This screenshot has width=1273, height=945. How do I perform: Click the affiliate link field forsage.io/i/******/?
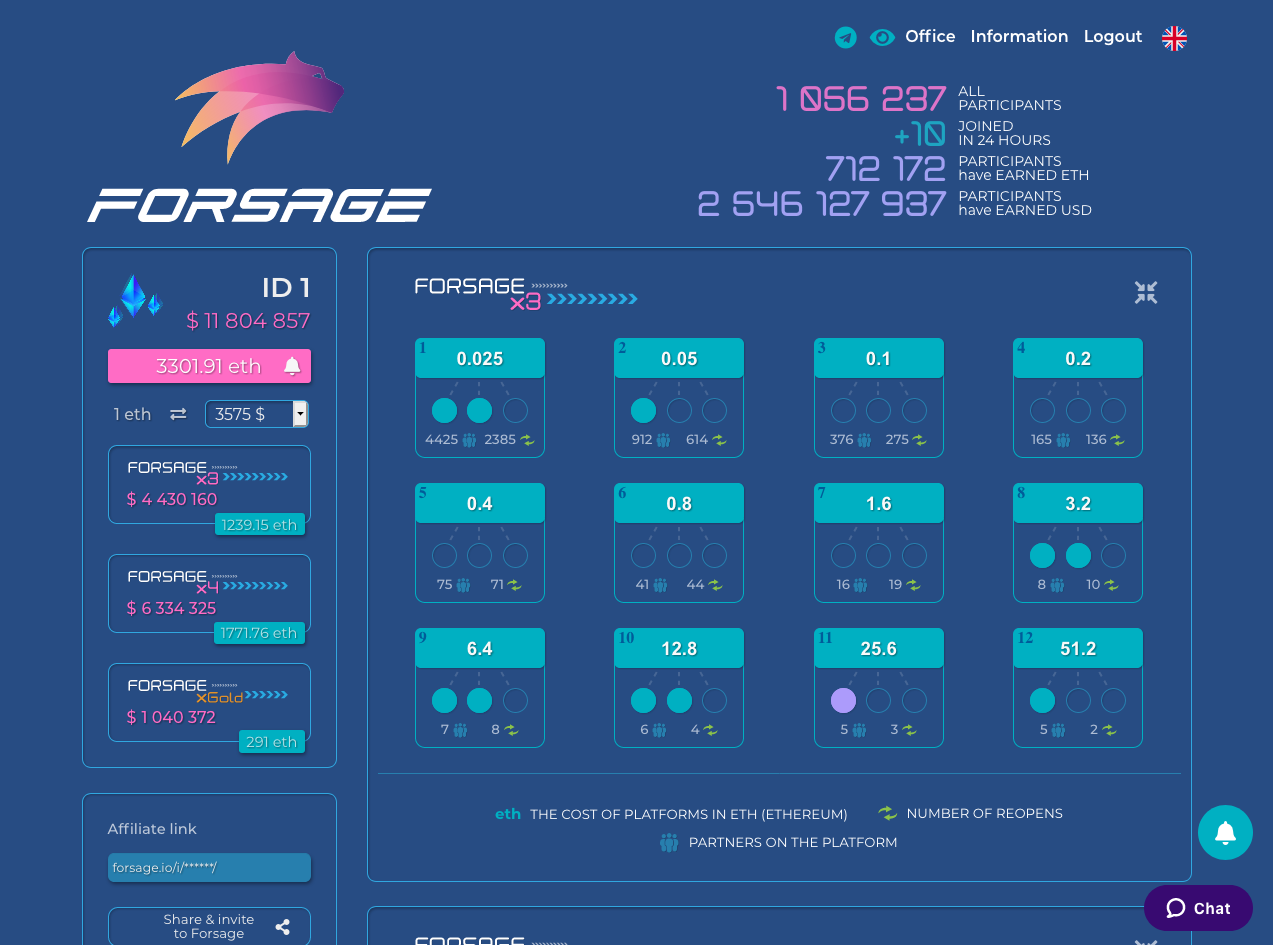209,867
